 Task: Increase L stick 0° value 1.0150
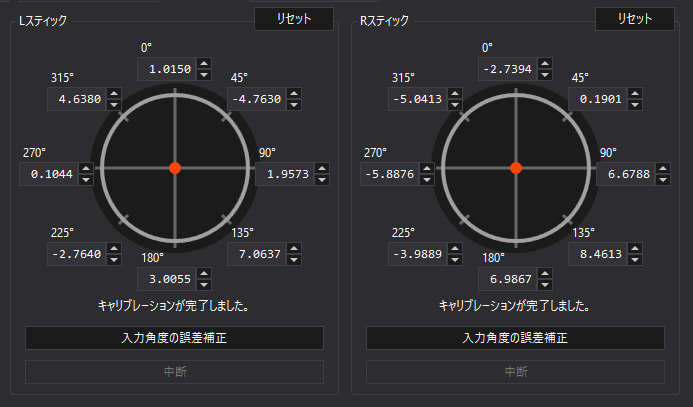click(x=204, y=64)
